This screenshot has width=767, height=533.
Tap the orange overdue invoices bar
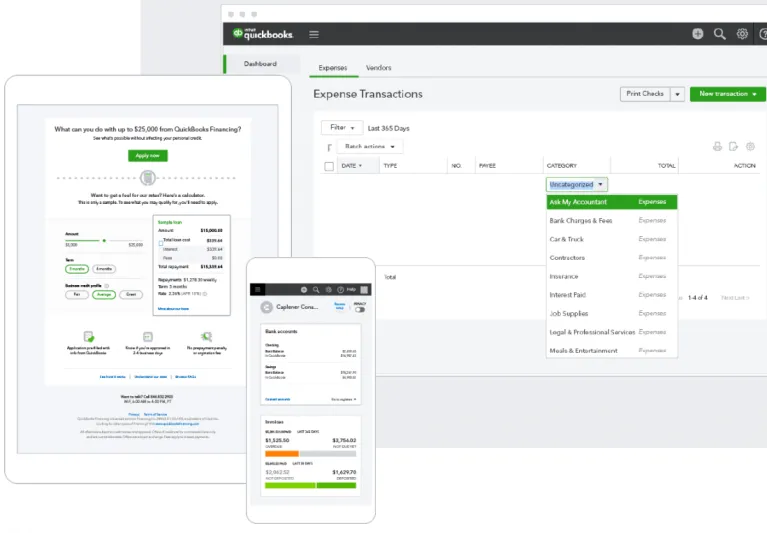282,454
